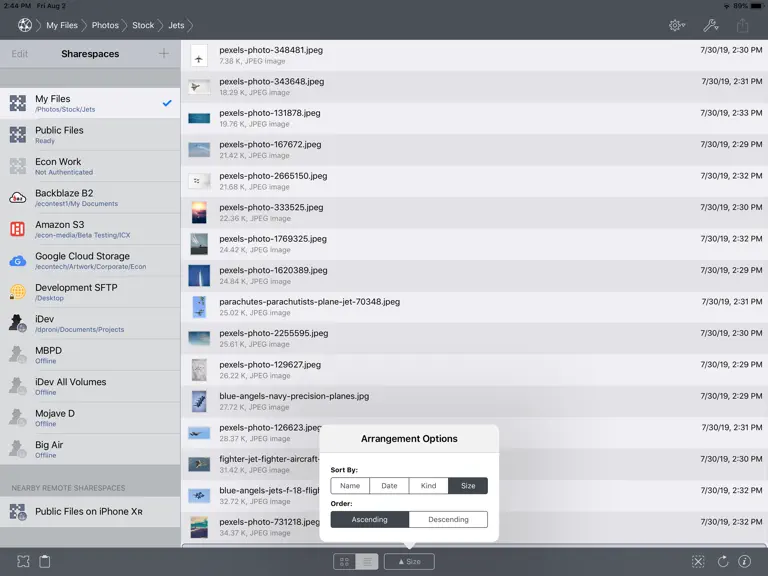Go to Stock in breadcrumb
This screenshot has width=768, height=576.
tap(143, 25)
